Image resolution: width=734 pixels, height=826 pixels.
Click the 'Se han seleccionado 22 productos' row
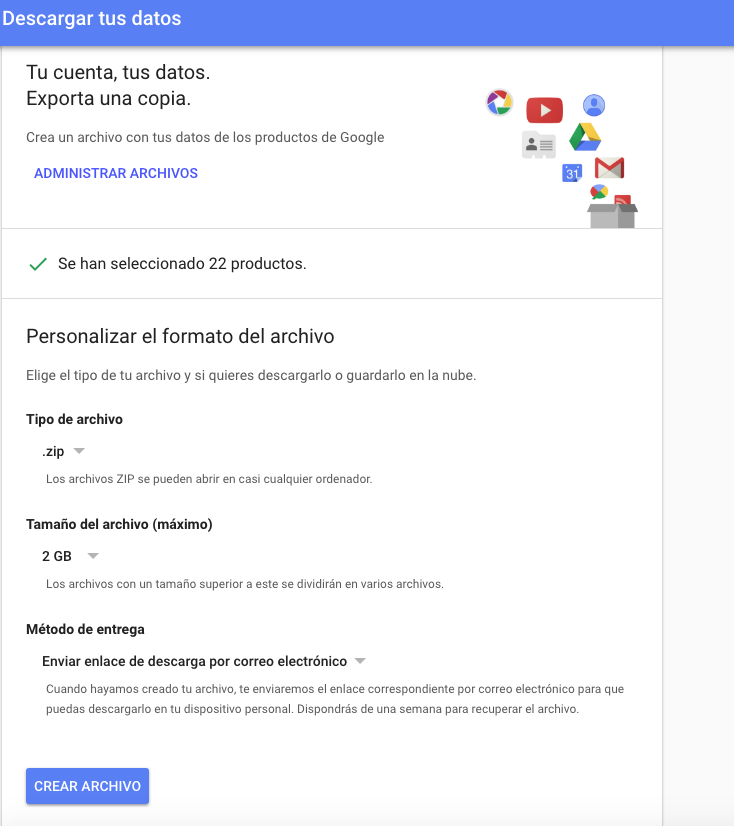tap(182, 264)
